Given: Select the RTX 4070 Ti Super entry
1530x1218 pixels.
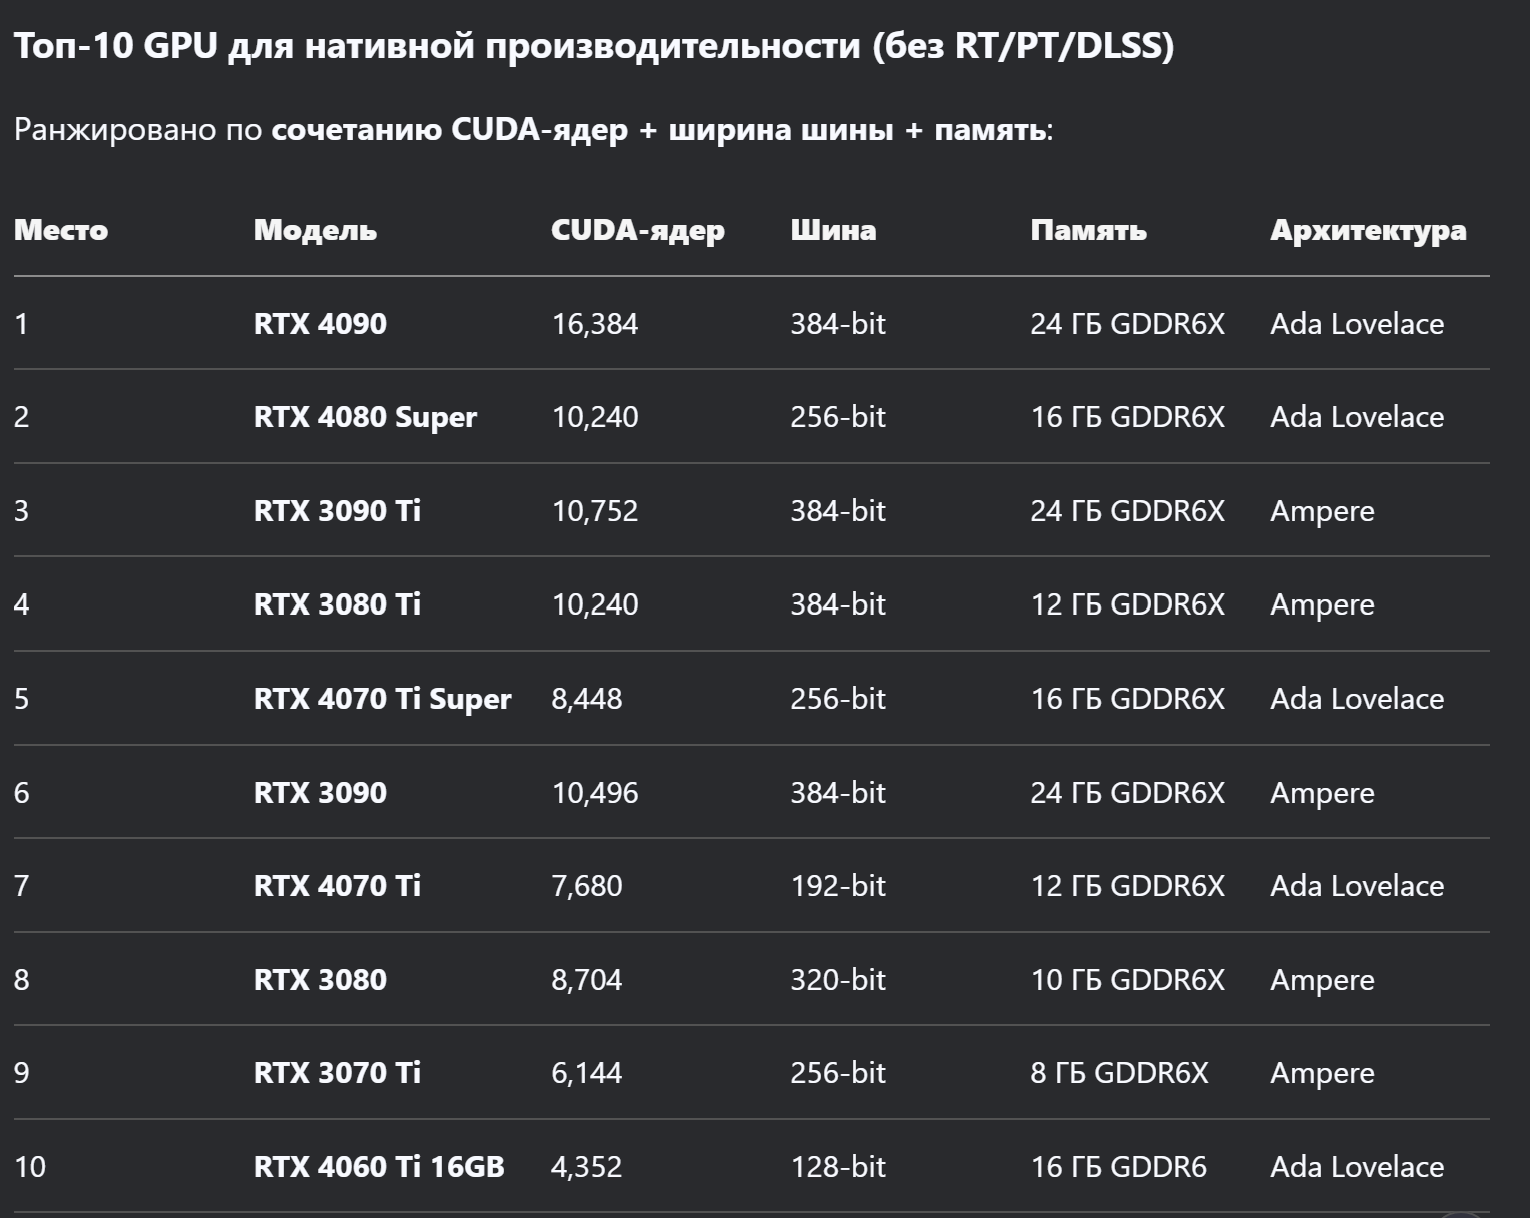Looking at the screenshot, I should point(382,698).
